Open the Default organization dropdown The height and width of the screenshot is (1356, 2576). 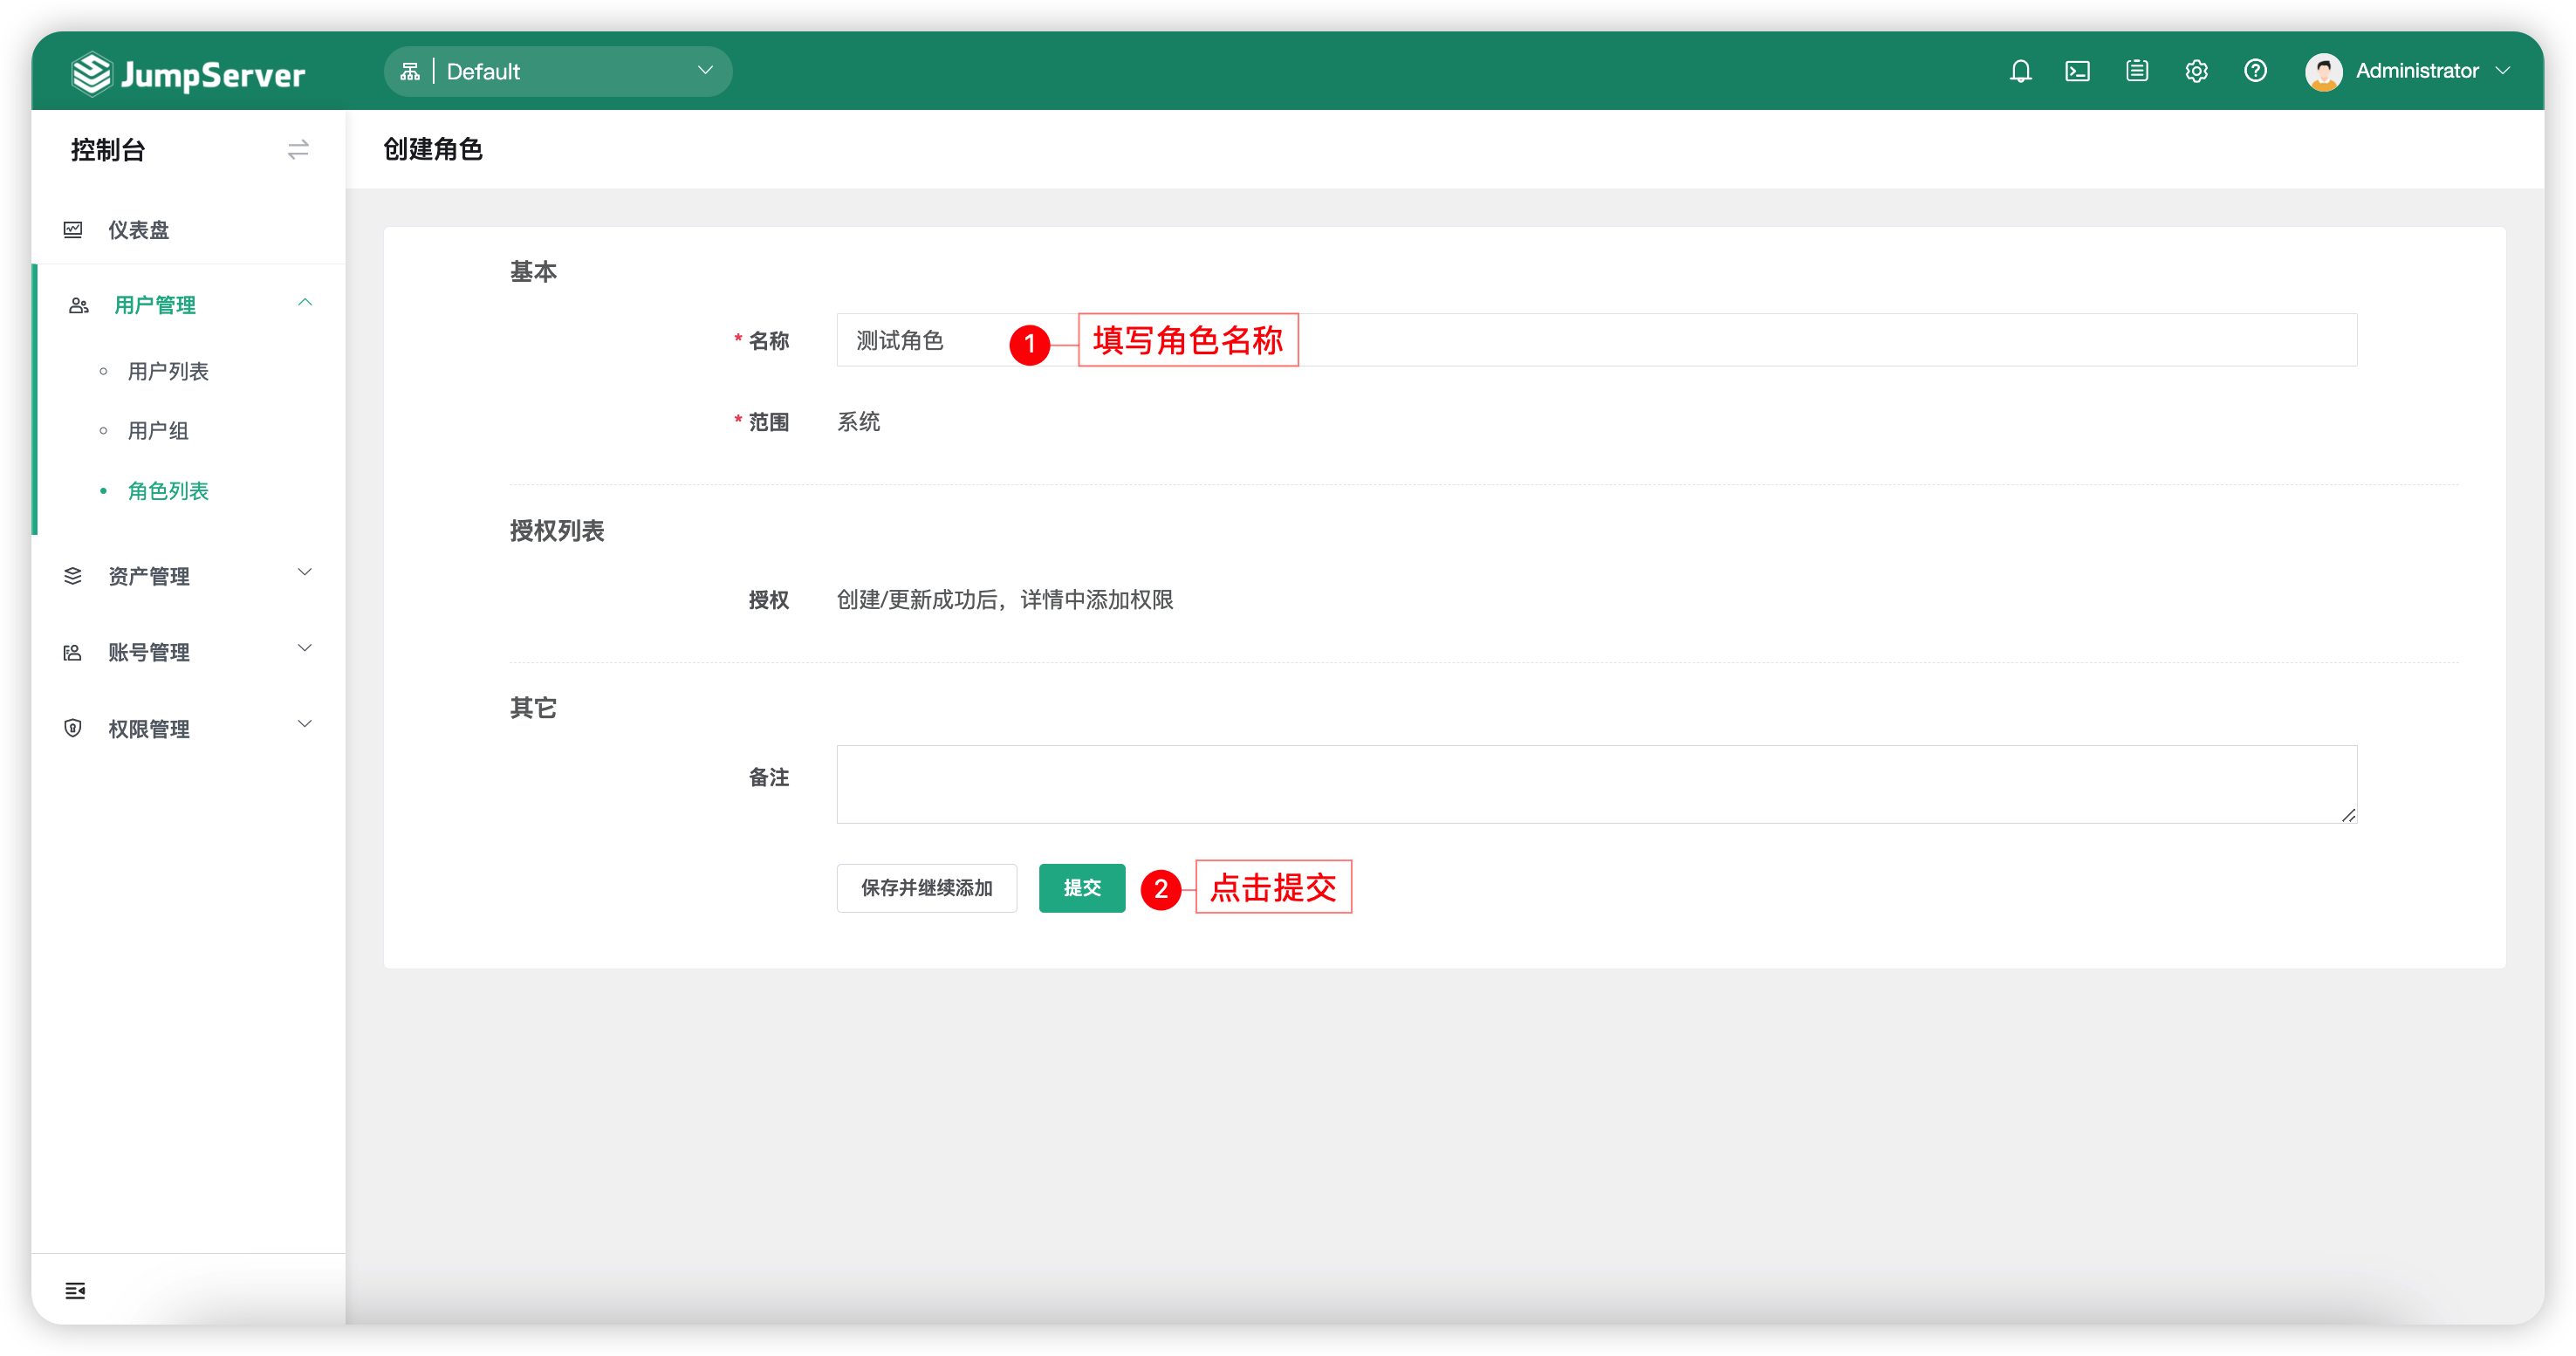[558, 71]
